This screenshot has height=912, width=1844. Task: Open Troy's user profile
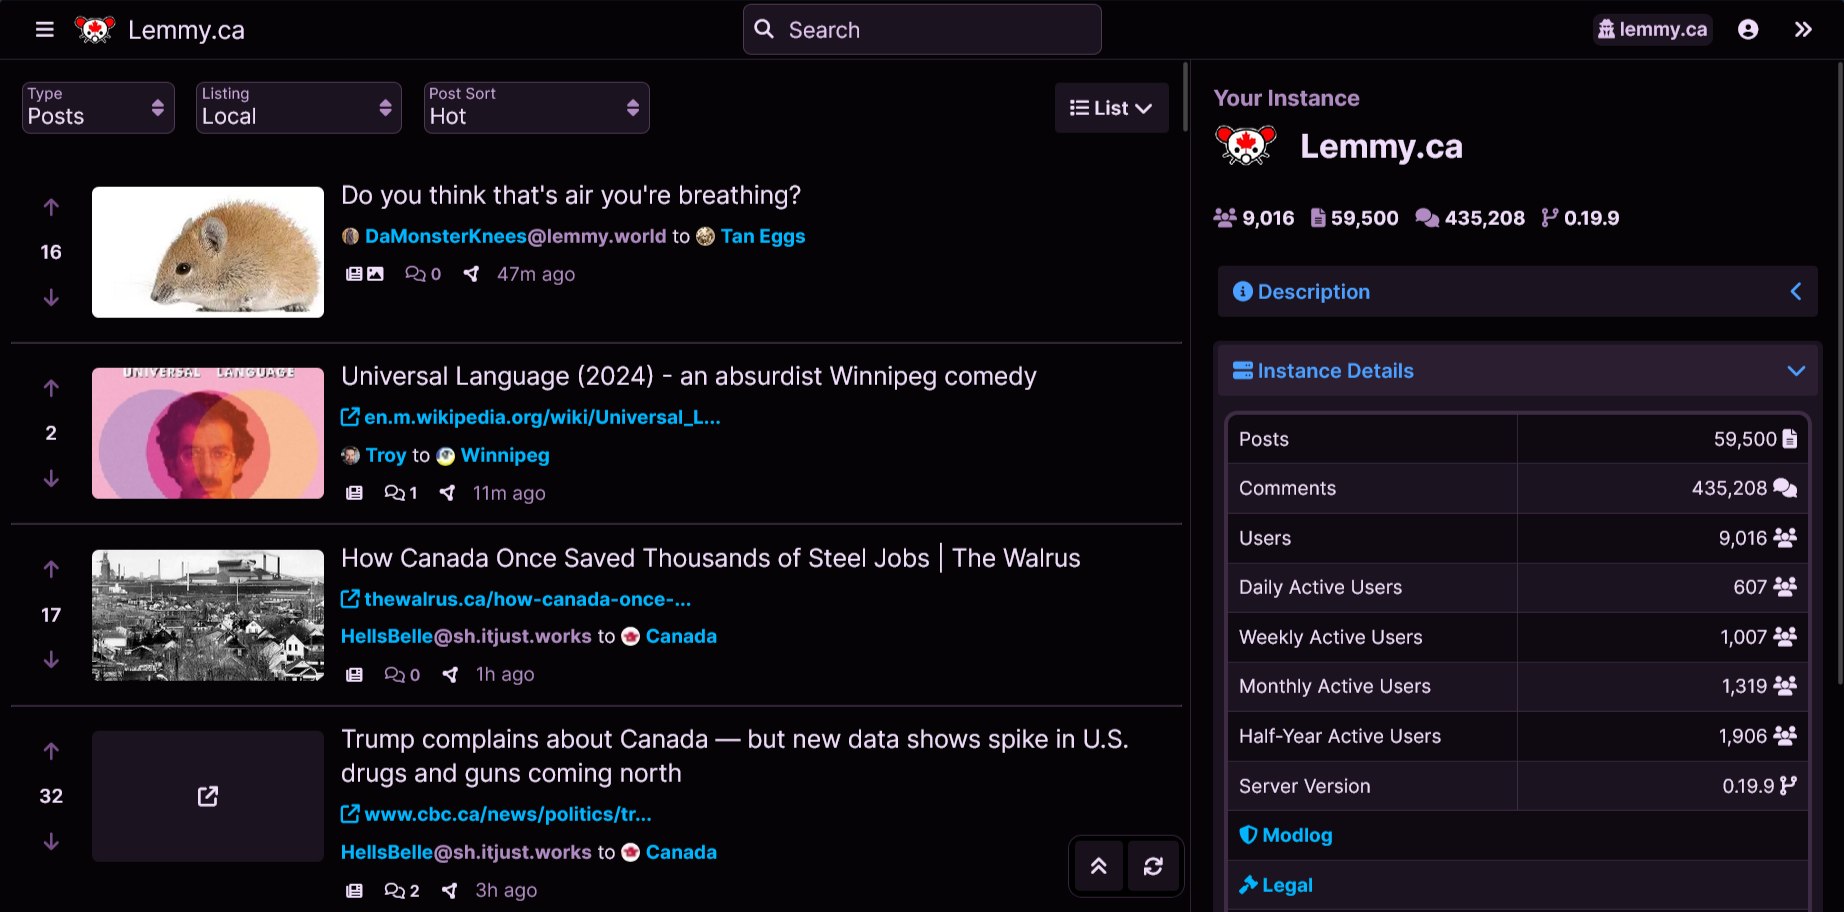[x=375, y=455]
